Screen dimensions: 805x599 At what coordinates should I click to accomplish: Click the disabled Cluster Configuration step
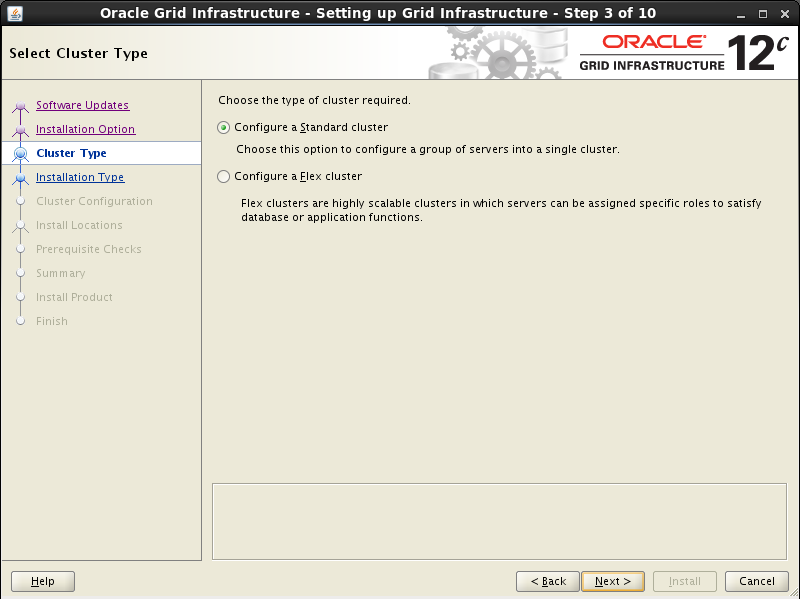[x=94, y=201]
